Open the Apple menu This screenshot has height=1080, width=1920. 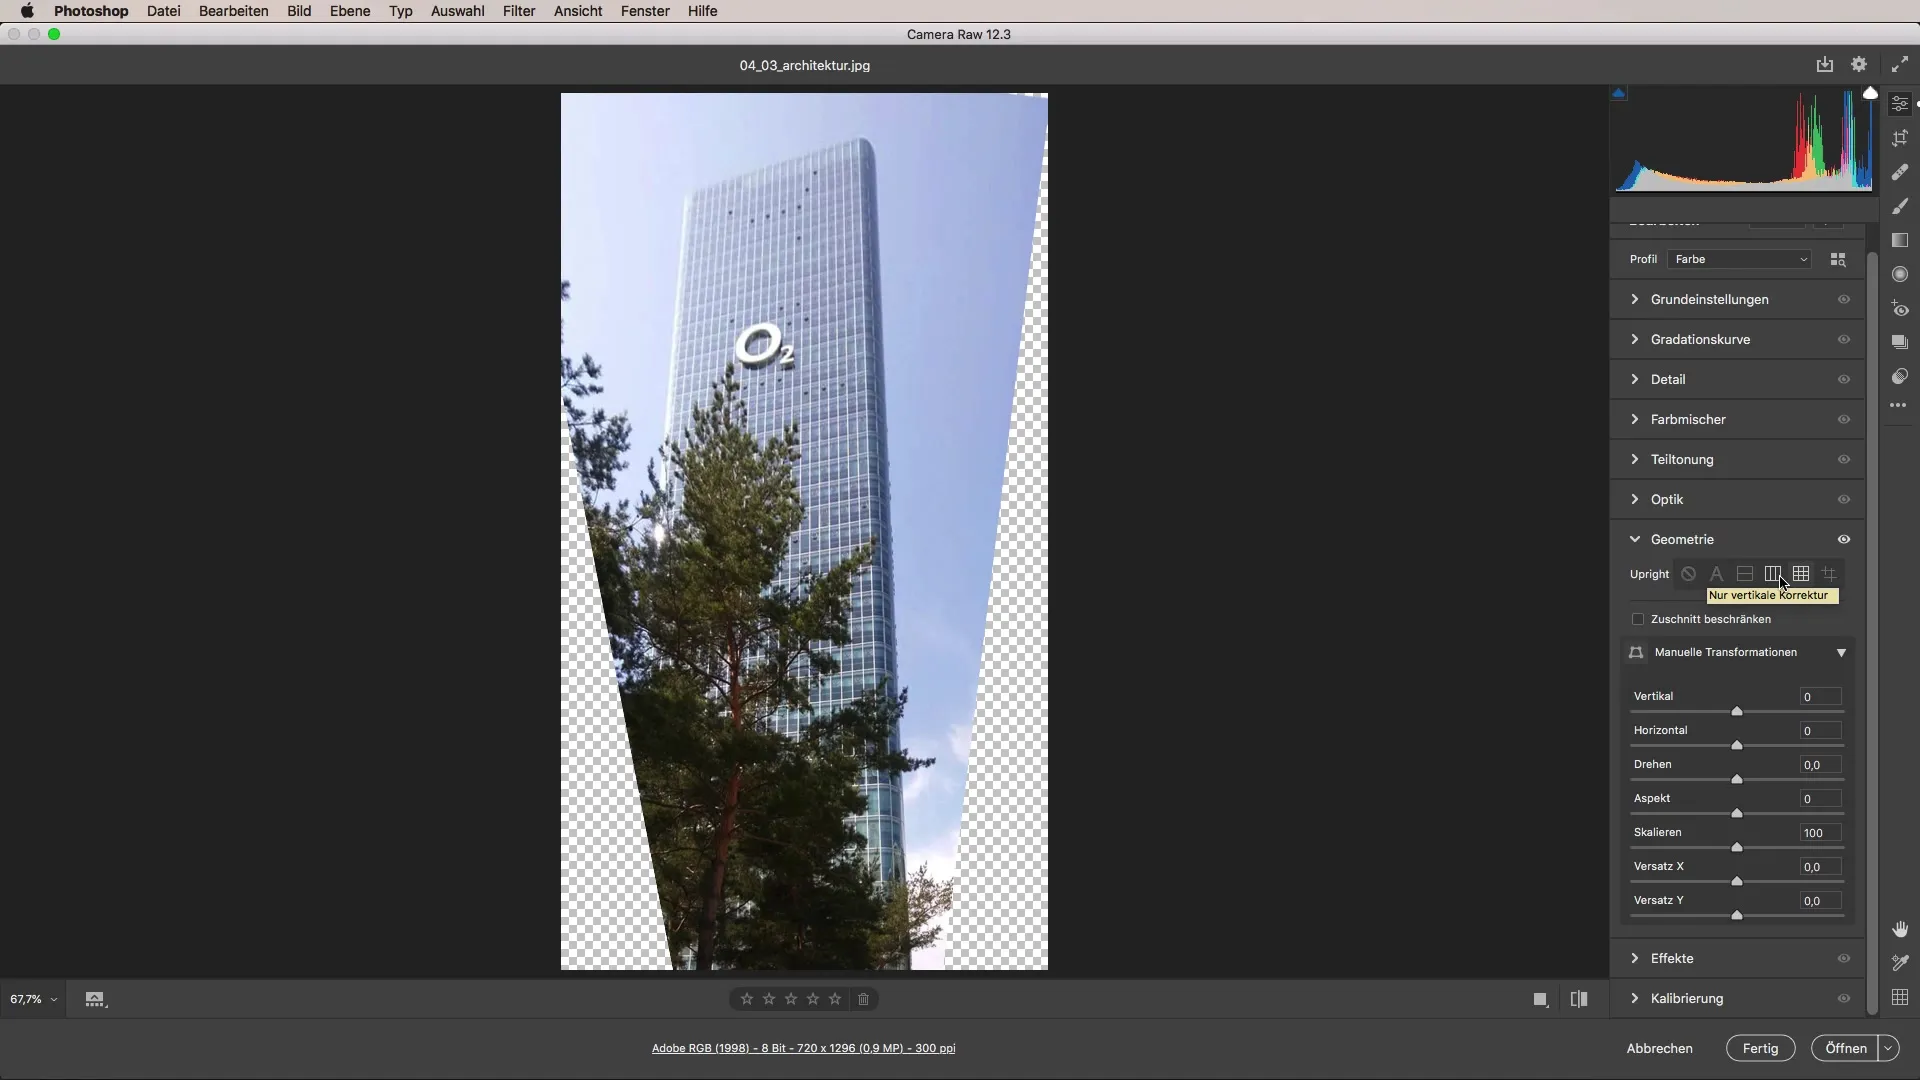(x=27, y=11)
